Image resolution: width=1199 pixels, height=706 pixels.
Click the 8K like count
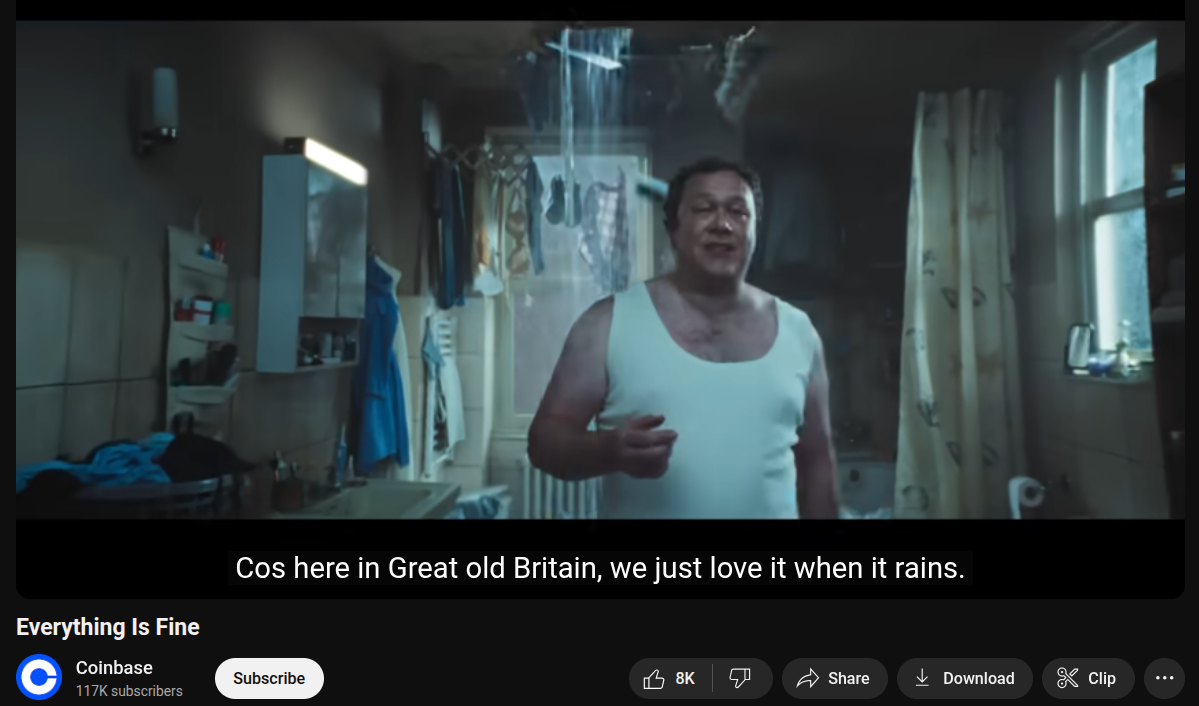click(x=685, y=678)
